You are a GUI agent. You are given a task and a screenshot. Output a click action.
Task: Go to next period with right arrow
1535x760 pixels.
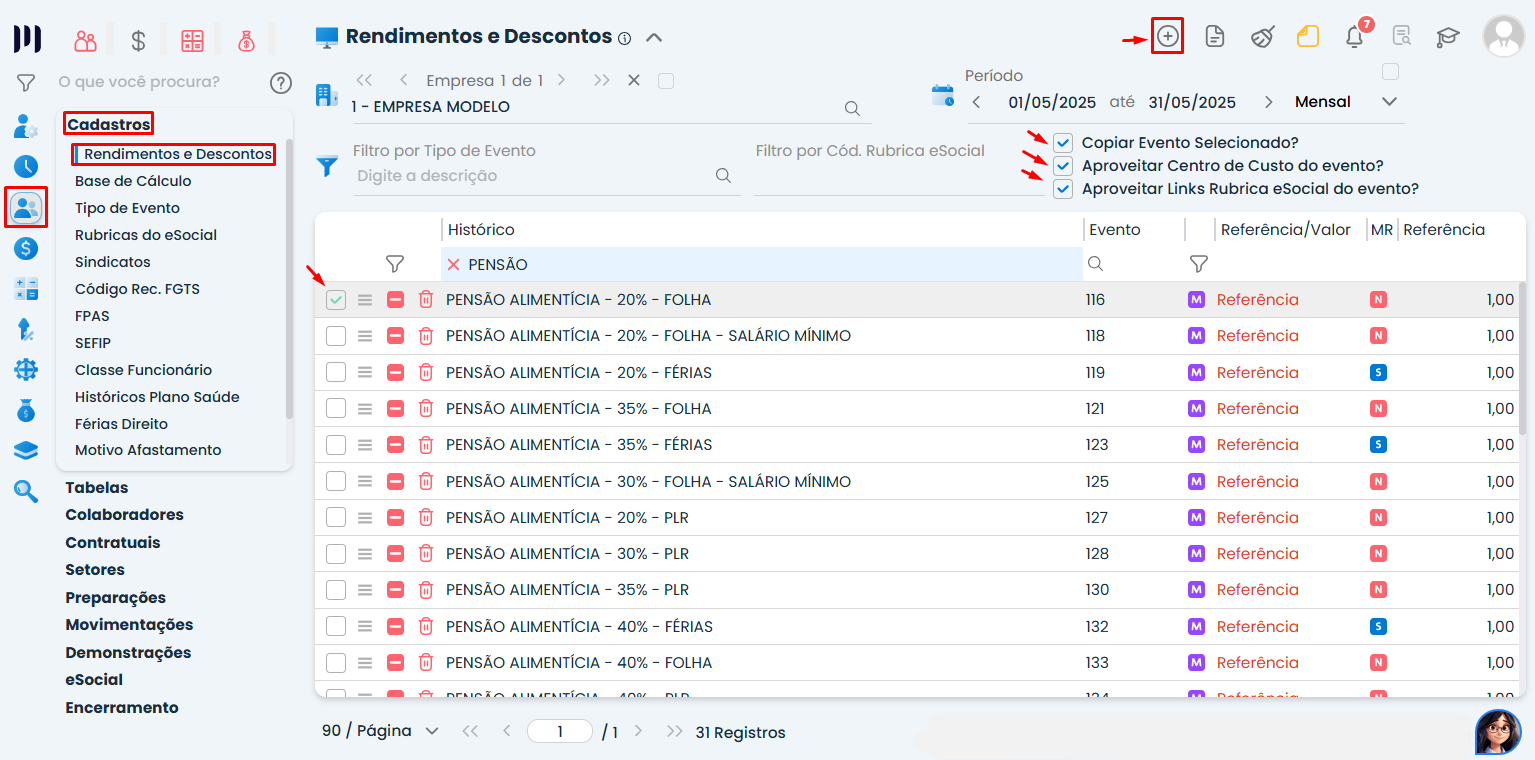(x=1269, y=102)
